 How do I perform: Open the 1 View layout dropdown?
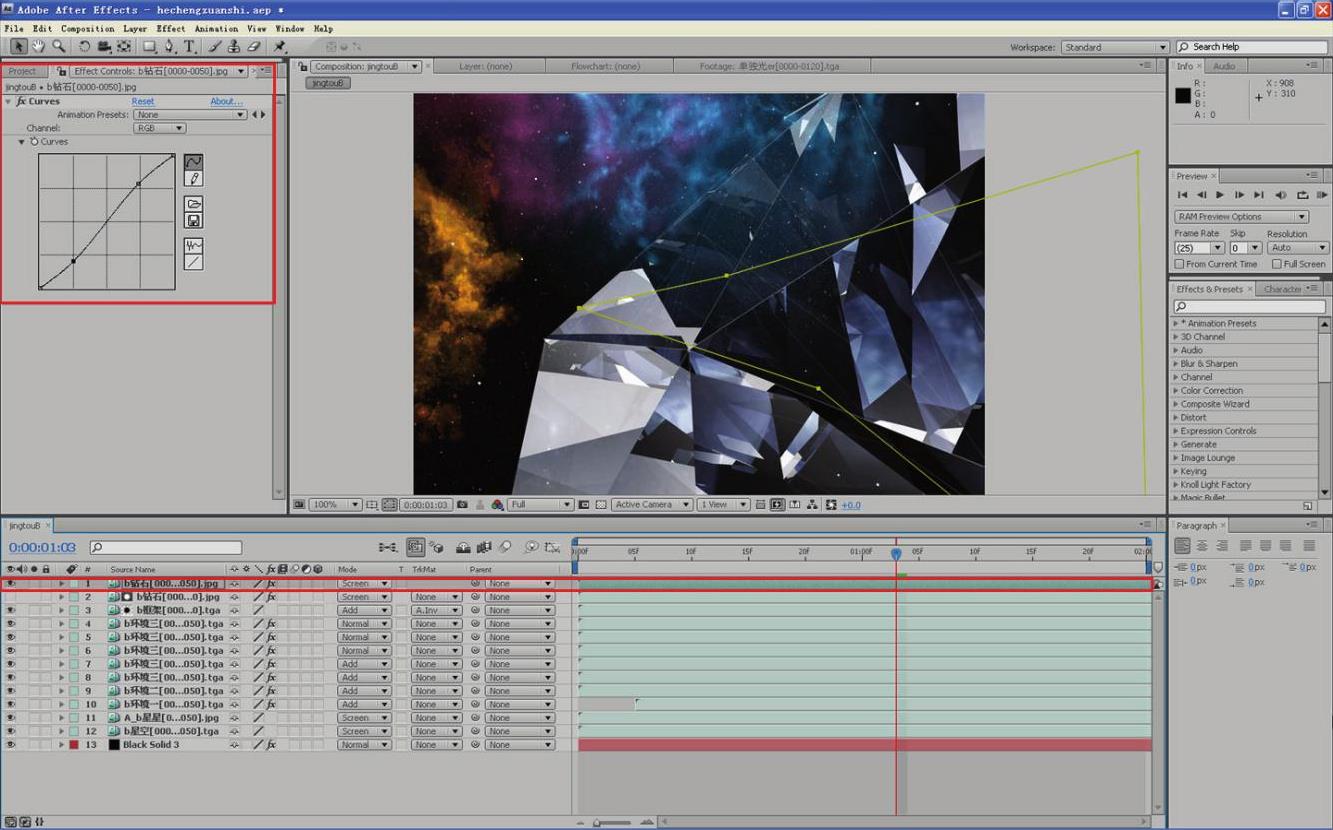click(x=723, y=505)
